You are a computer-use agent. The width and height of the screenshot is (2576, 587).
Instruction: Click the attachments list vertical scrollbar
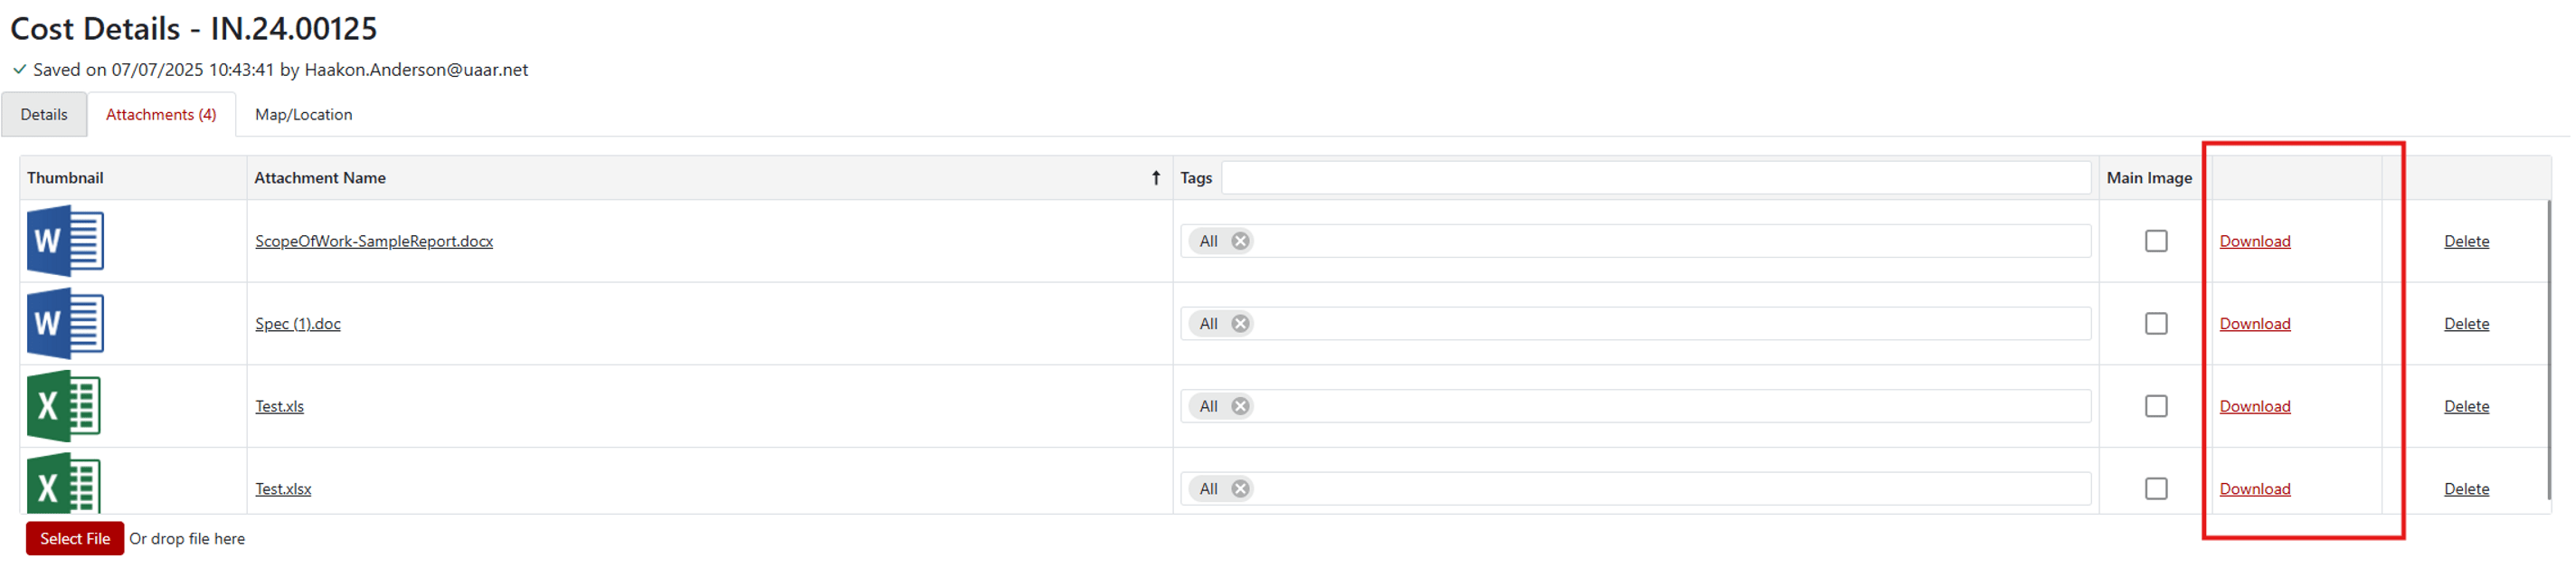tap(2549, 350)
